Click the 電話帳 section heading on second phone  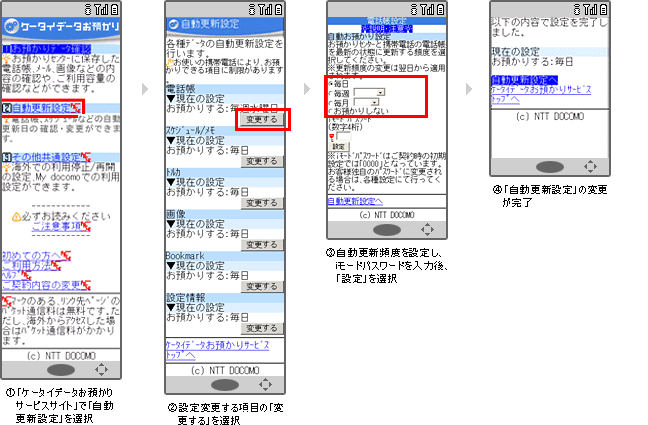pos(181,89)
